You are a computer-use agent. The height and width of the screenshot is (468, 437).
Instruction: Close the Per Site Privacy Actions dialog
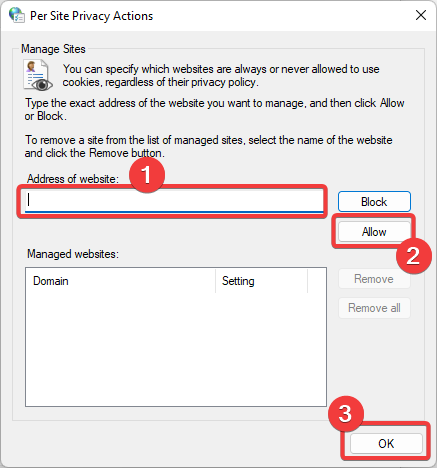click(421, 15)
